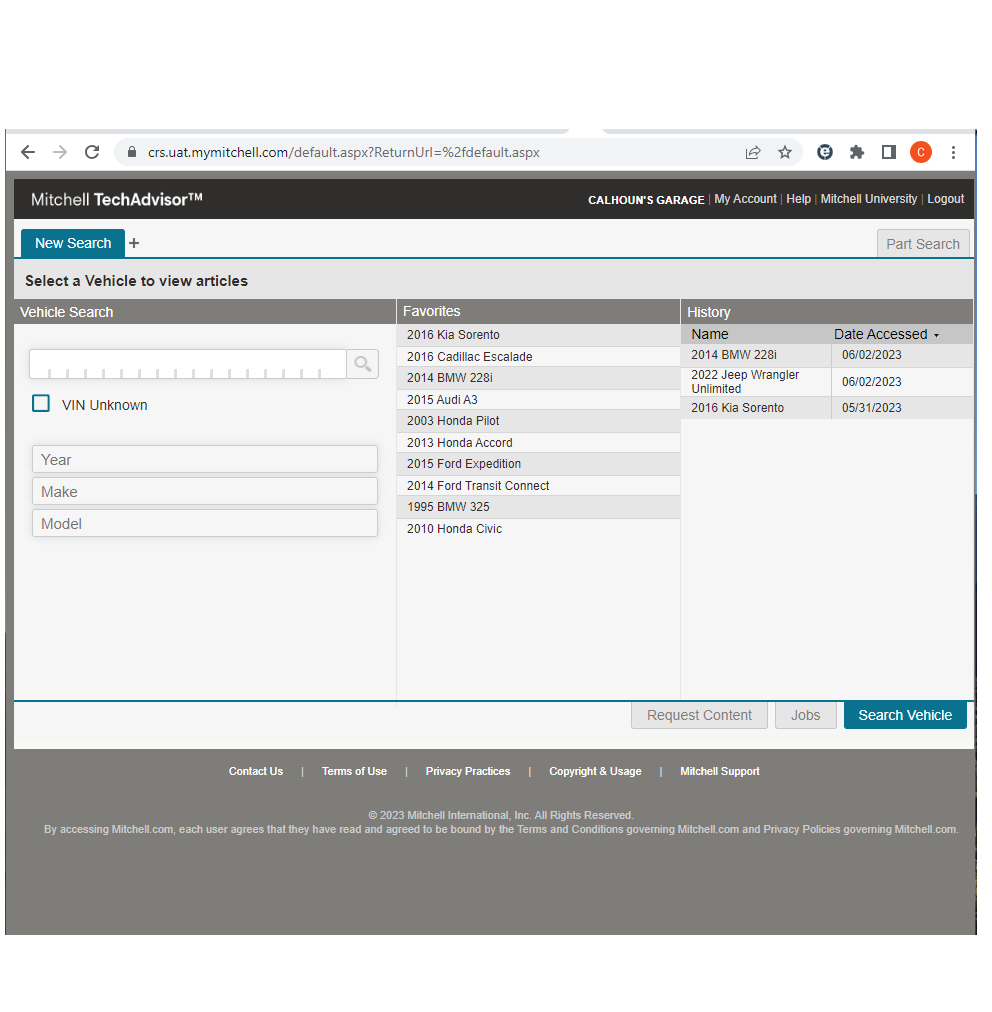Click the Search Vehicle button
This screenshot has height=1012, width=992.
(x=905, y=715)
